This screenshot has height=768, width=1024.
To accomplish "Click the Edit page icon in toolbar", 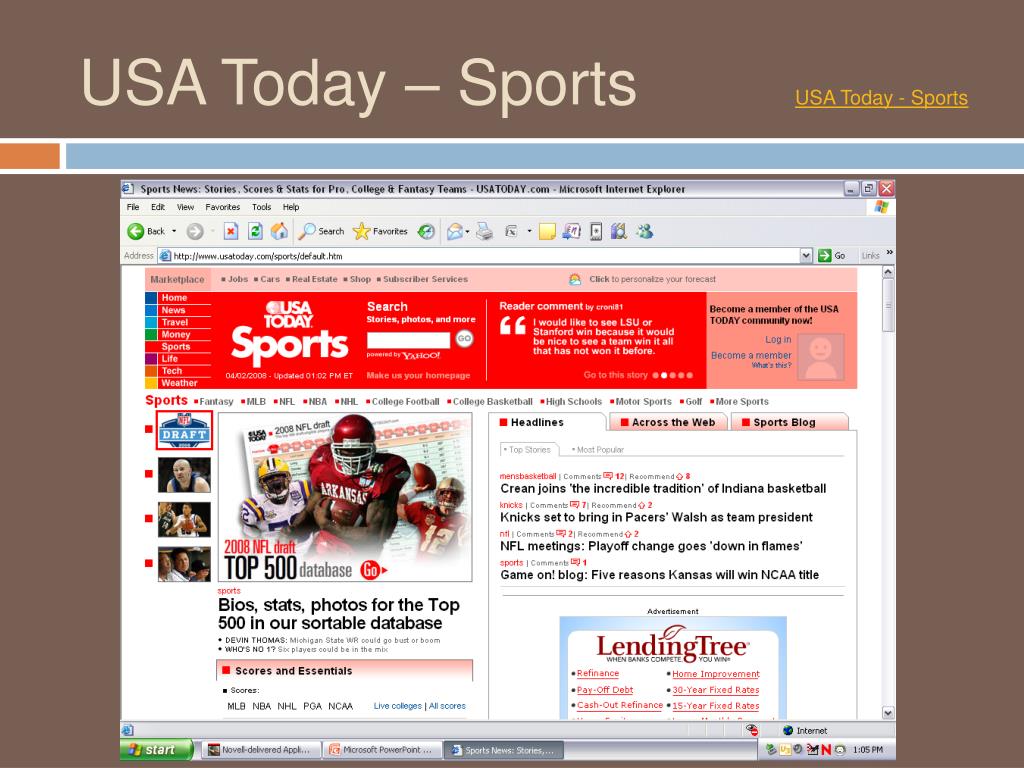I will pos(511,231).
